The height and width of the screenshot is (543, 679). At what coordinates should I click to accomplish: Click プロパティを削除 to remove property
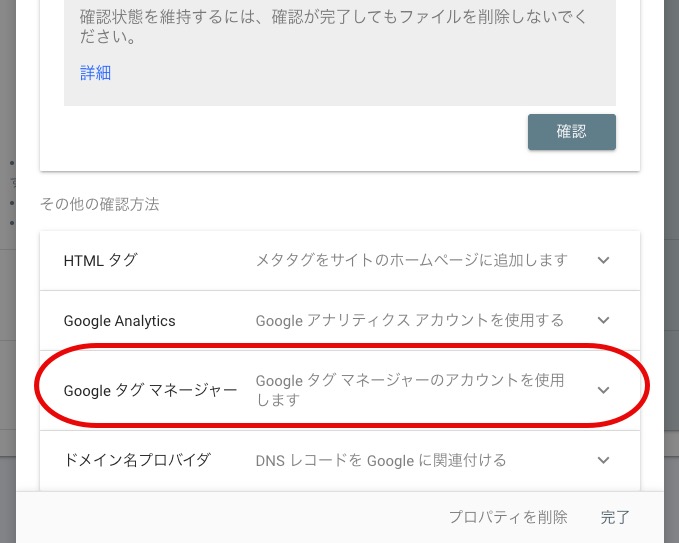pyautogui.click(x=508, y=517)
